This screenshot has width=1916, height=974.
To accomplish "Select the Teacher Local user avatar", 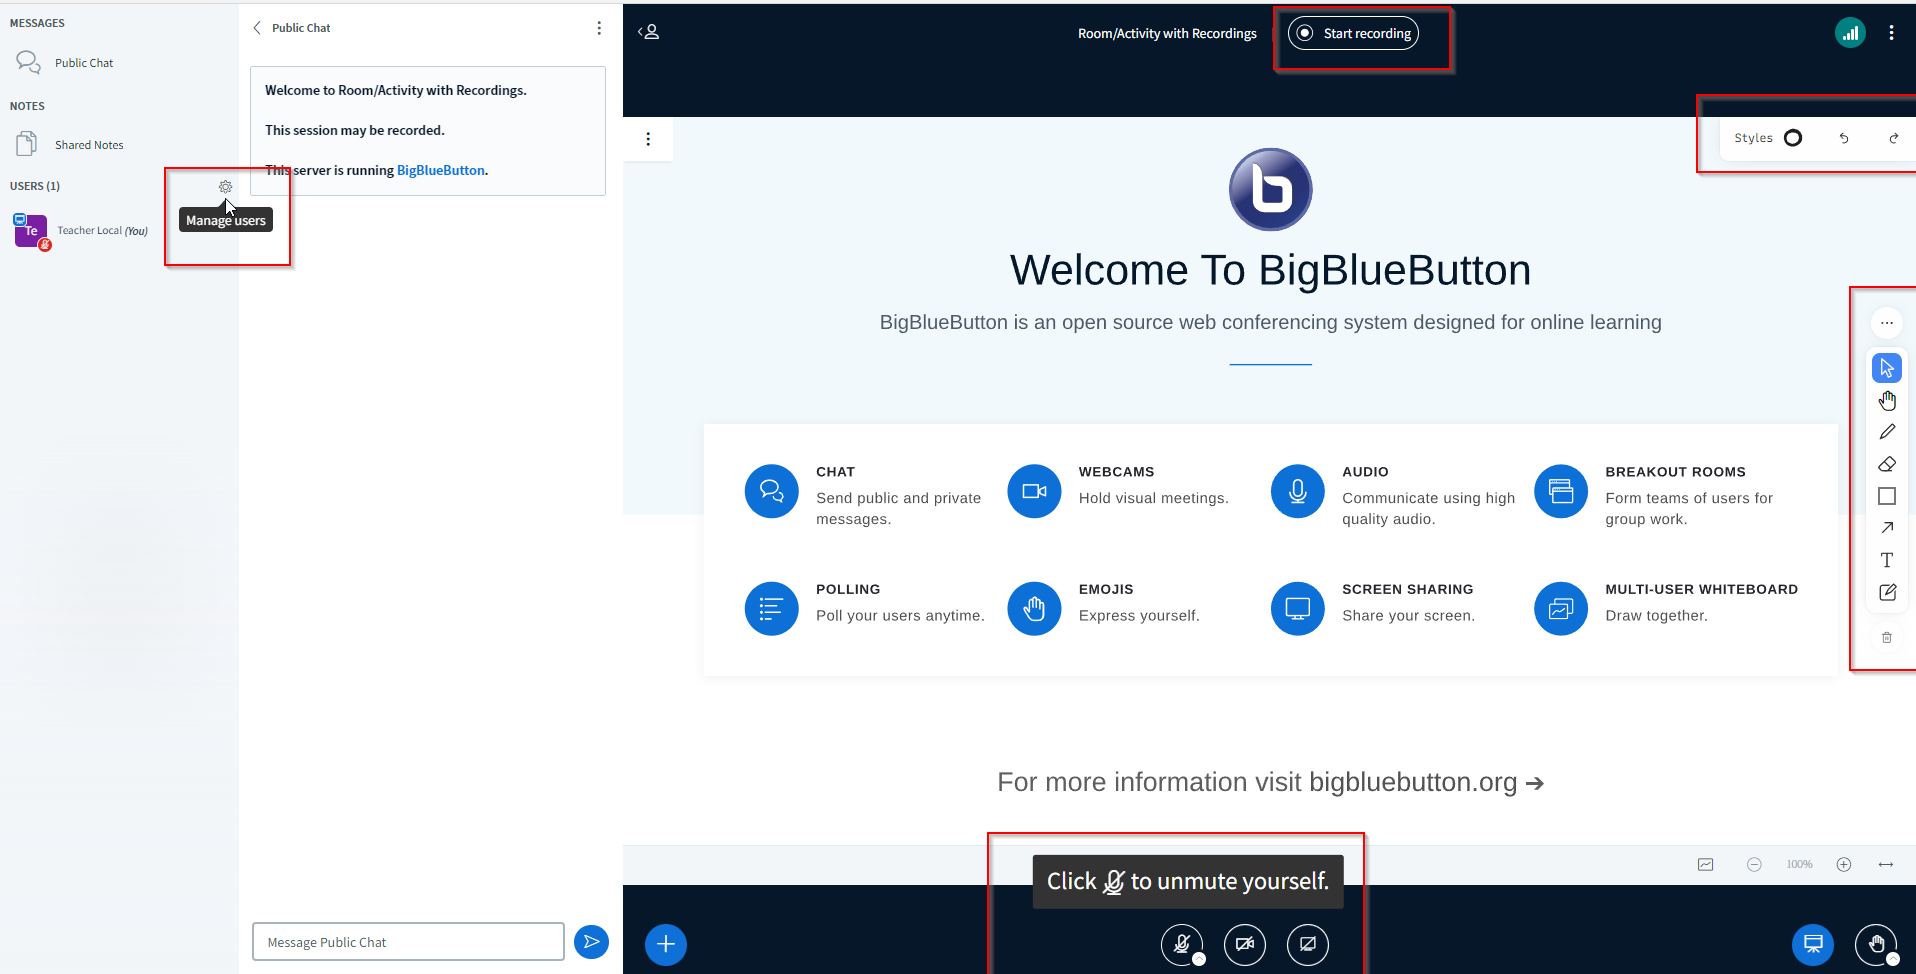I will click(30, 231).
